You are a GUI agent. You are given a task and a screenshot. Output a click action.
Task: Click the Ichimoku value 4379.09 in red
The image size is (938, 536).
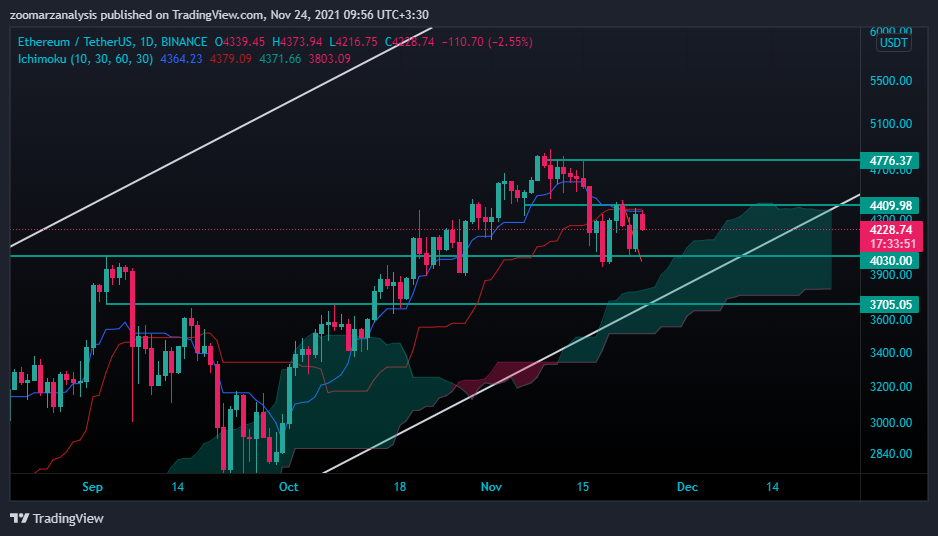click(231, 59)
